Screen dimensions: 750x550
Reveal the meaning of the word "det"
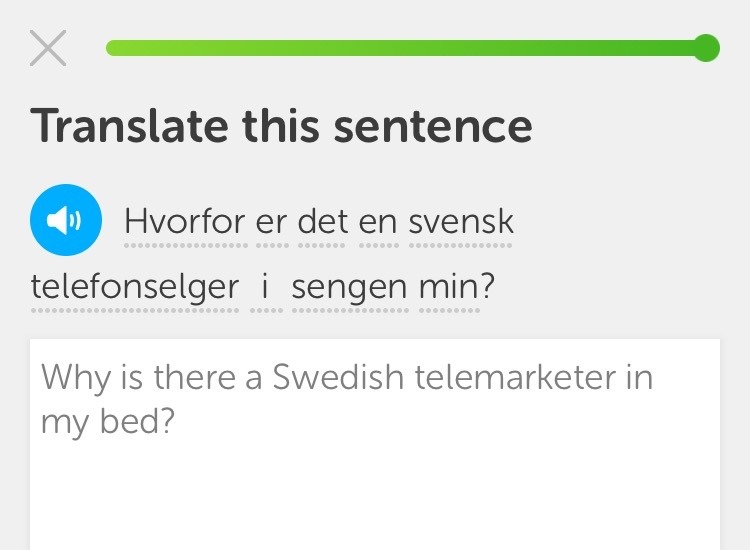[322, 221]
